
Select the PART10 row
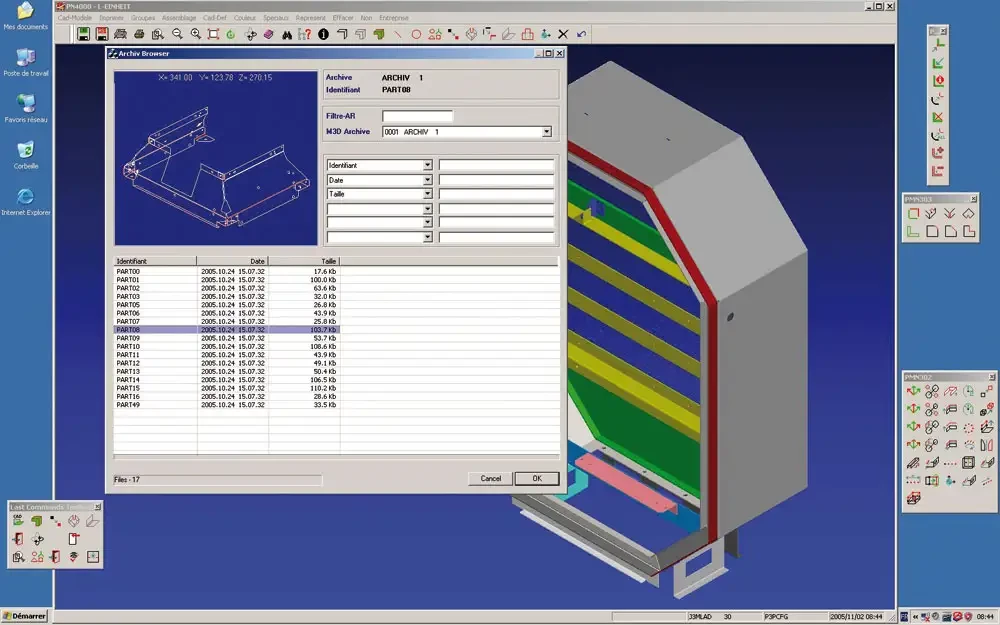tap(226, 346)
